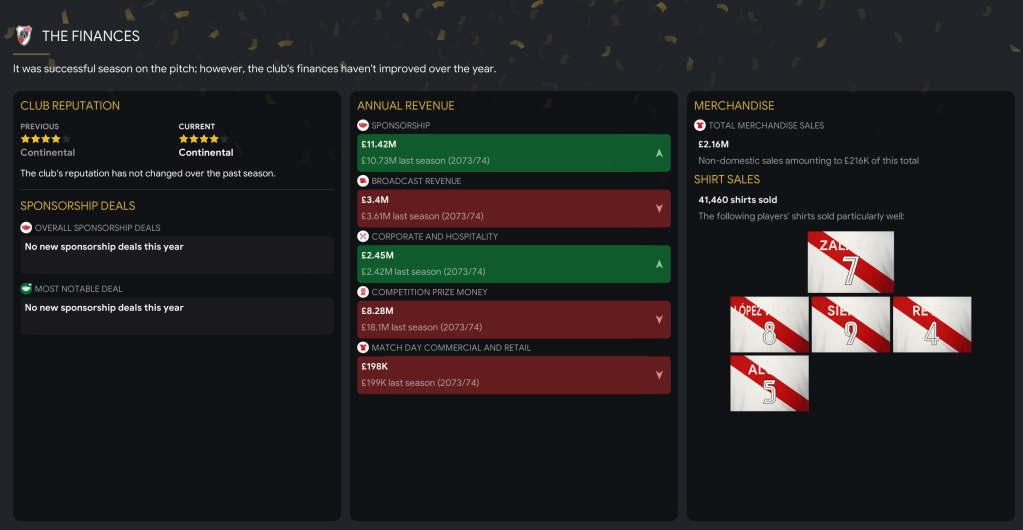Click the current reputation star rating
The image size is (1023, 530).
coord(204,139)
